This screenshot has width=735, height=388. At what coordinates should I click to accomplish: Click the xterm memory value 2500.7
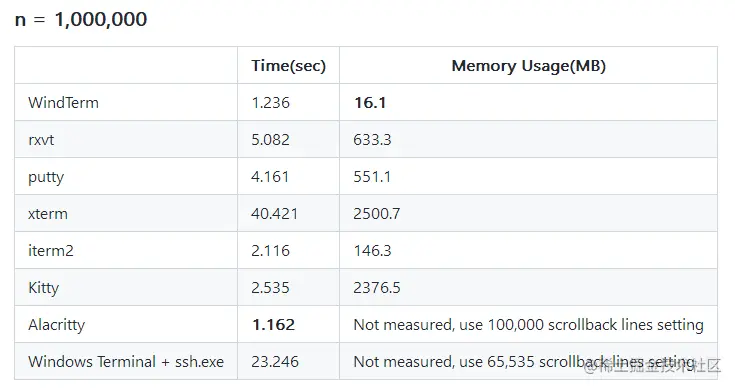coord(377,214)
